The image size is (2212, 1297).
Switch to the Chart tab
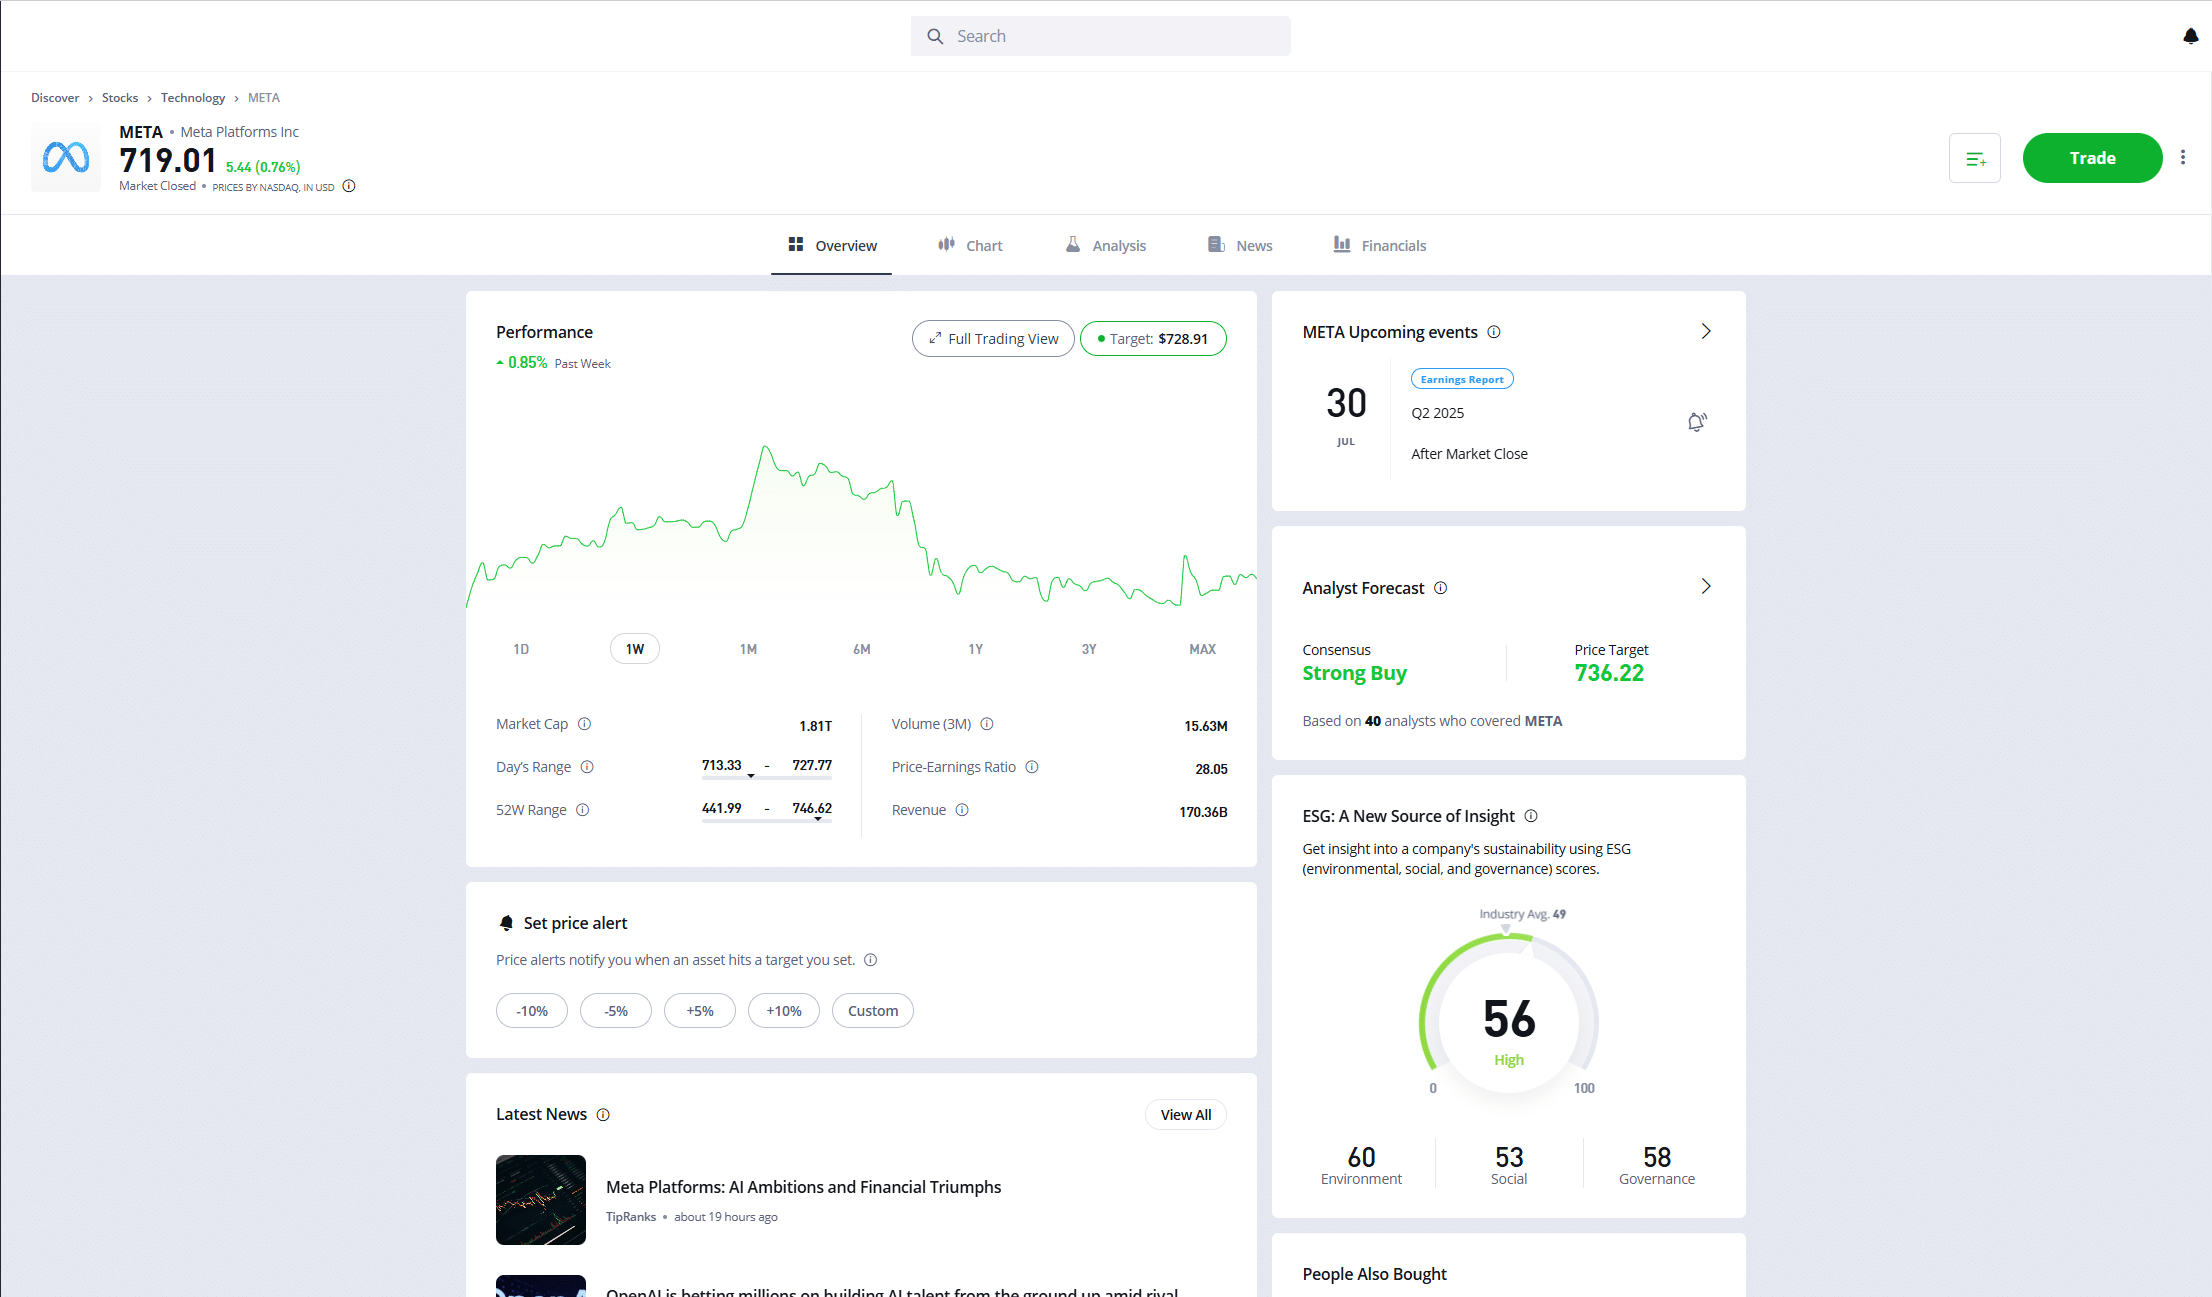(970, 246)
